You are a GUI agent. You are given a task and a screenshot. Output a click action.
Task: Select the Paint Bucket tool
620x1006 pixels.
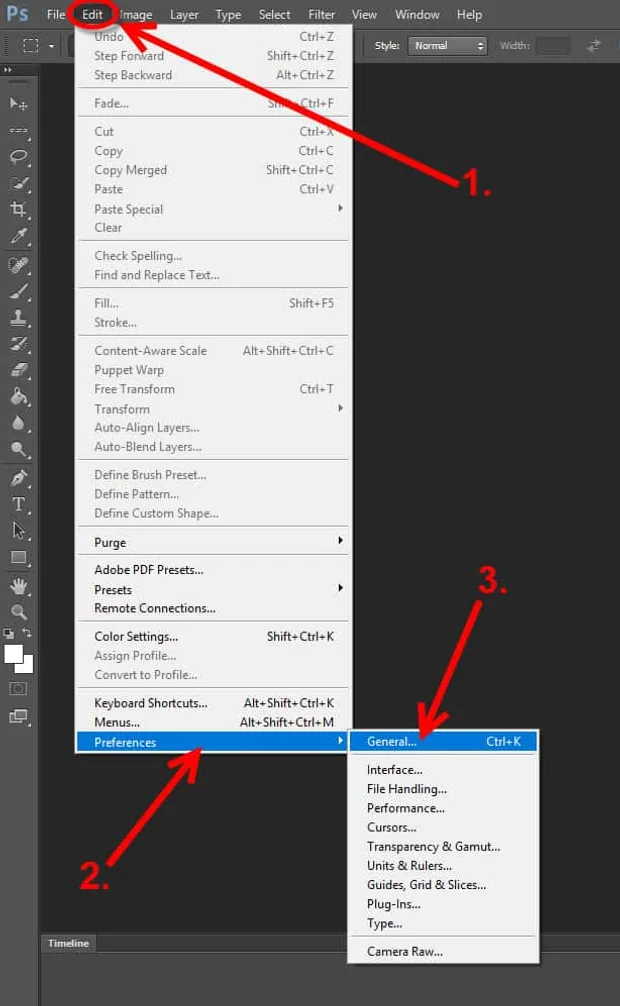(x=18, y=396)
